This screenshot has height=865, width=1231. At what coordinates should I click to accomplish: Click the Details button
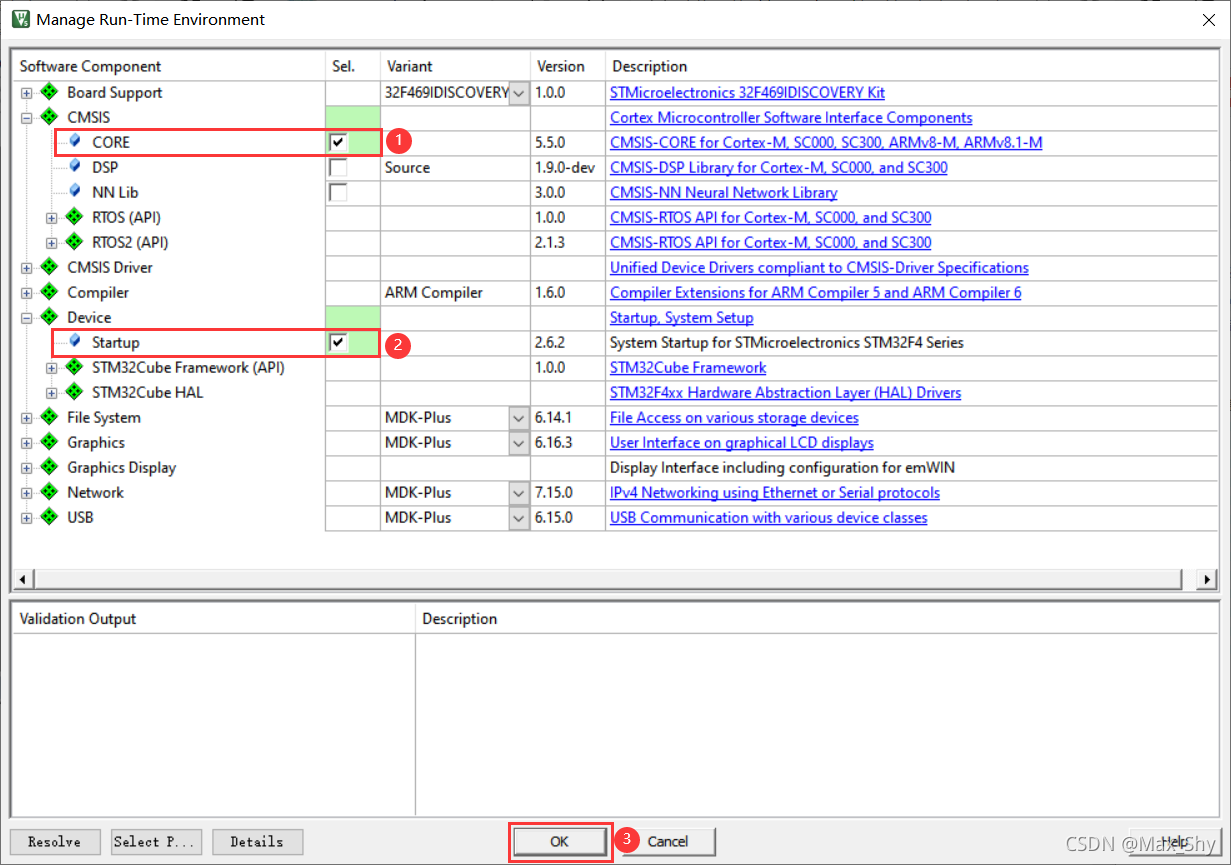[x=257, y=842]
